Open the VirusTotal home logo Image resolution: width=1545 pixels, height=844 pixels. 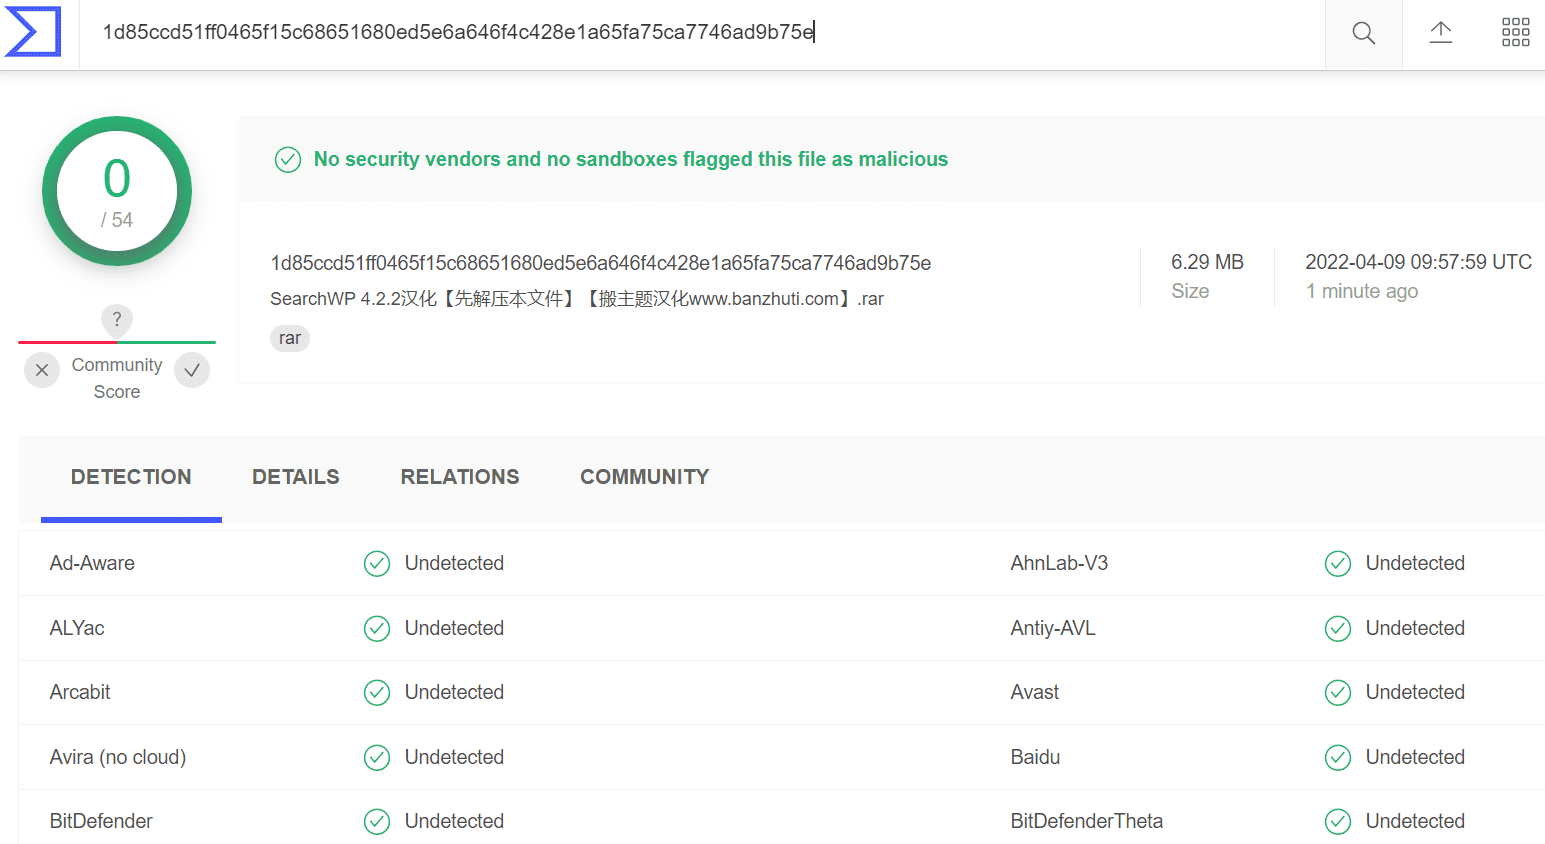tap(33, 32)
